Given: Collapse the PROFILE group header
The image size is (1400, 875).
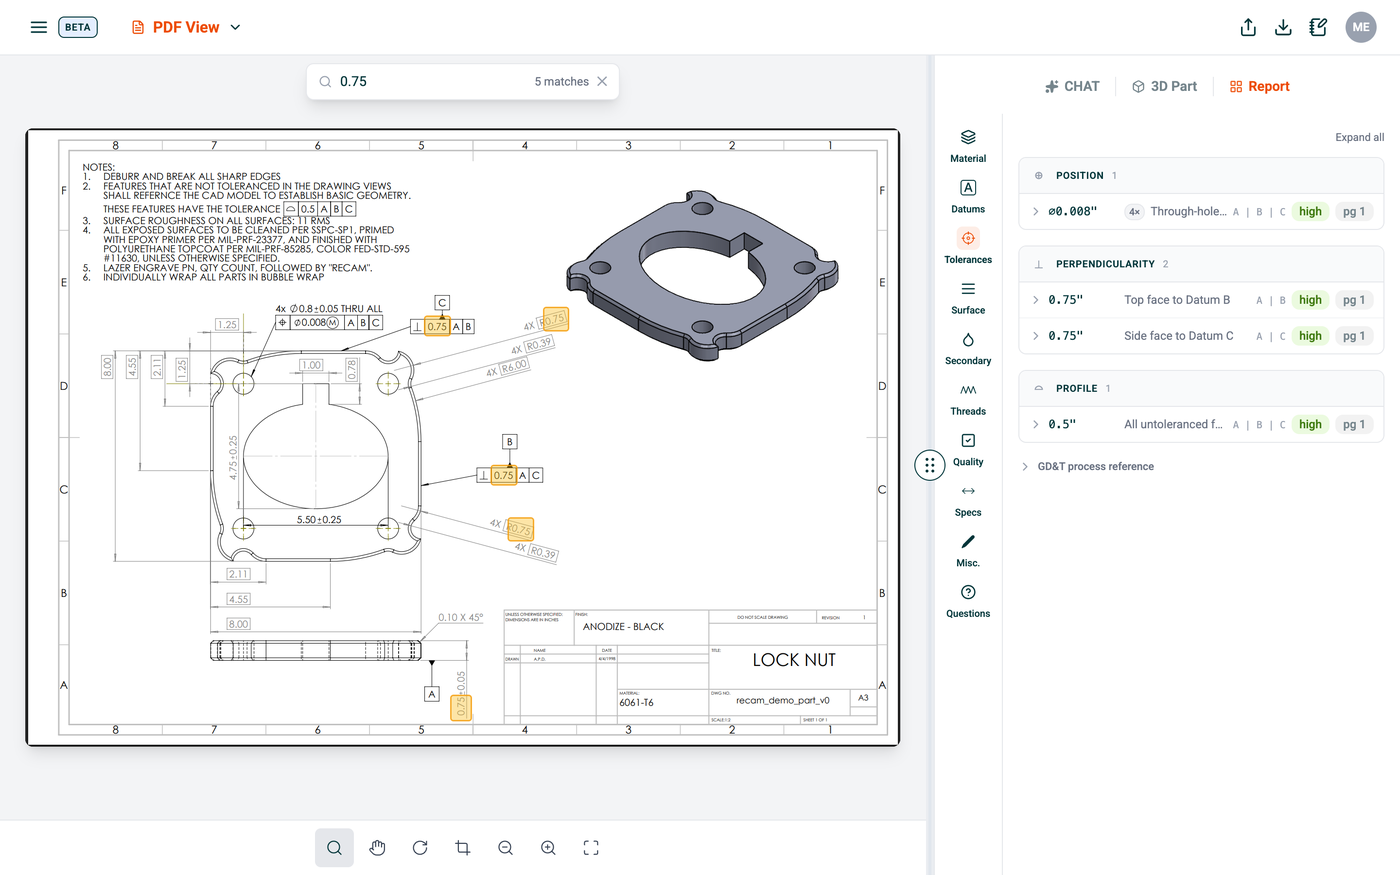Looking at the screenshot, I should (x=1201, y=388).
